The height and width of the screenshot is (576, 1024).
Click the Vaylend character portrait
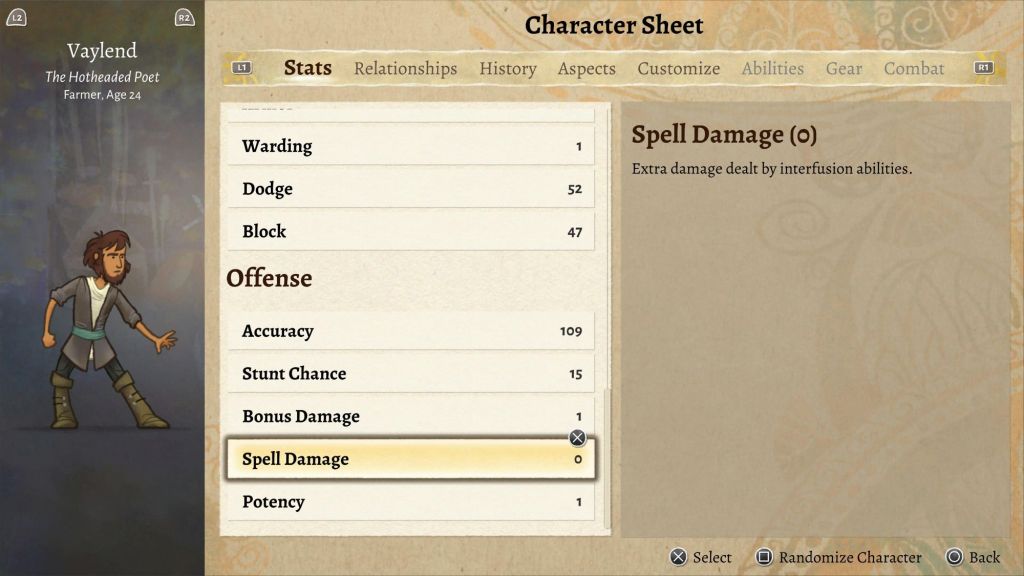click(103, 330)
